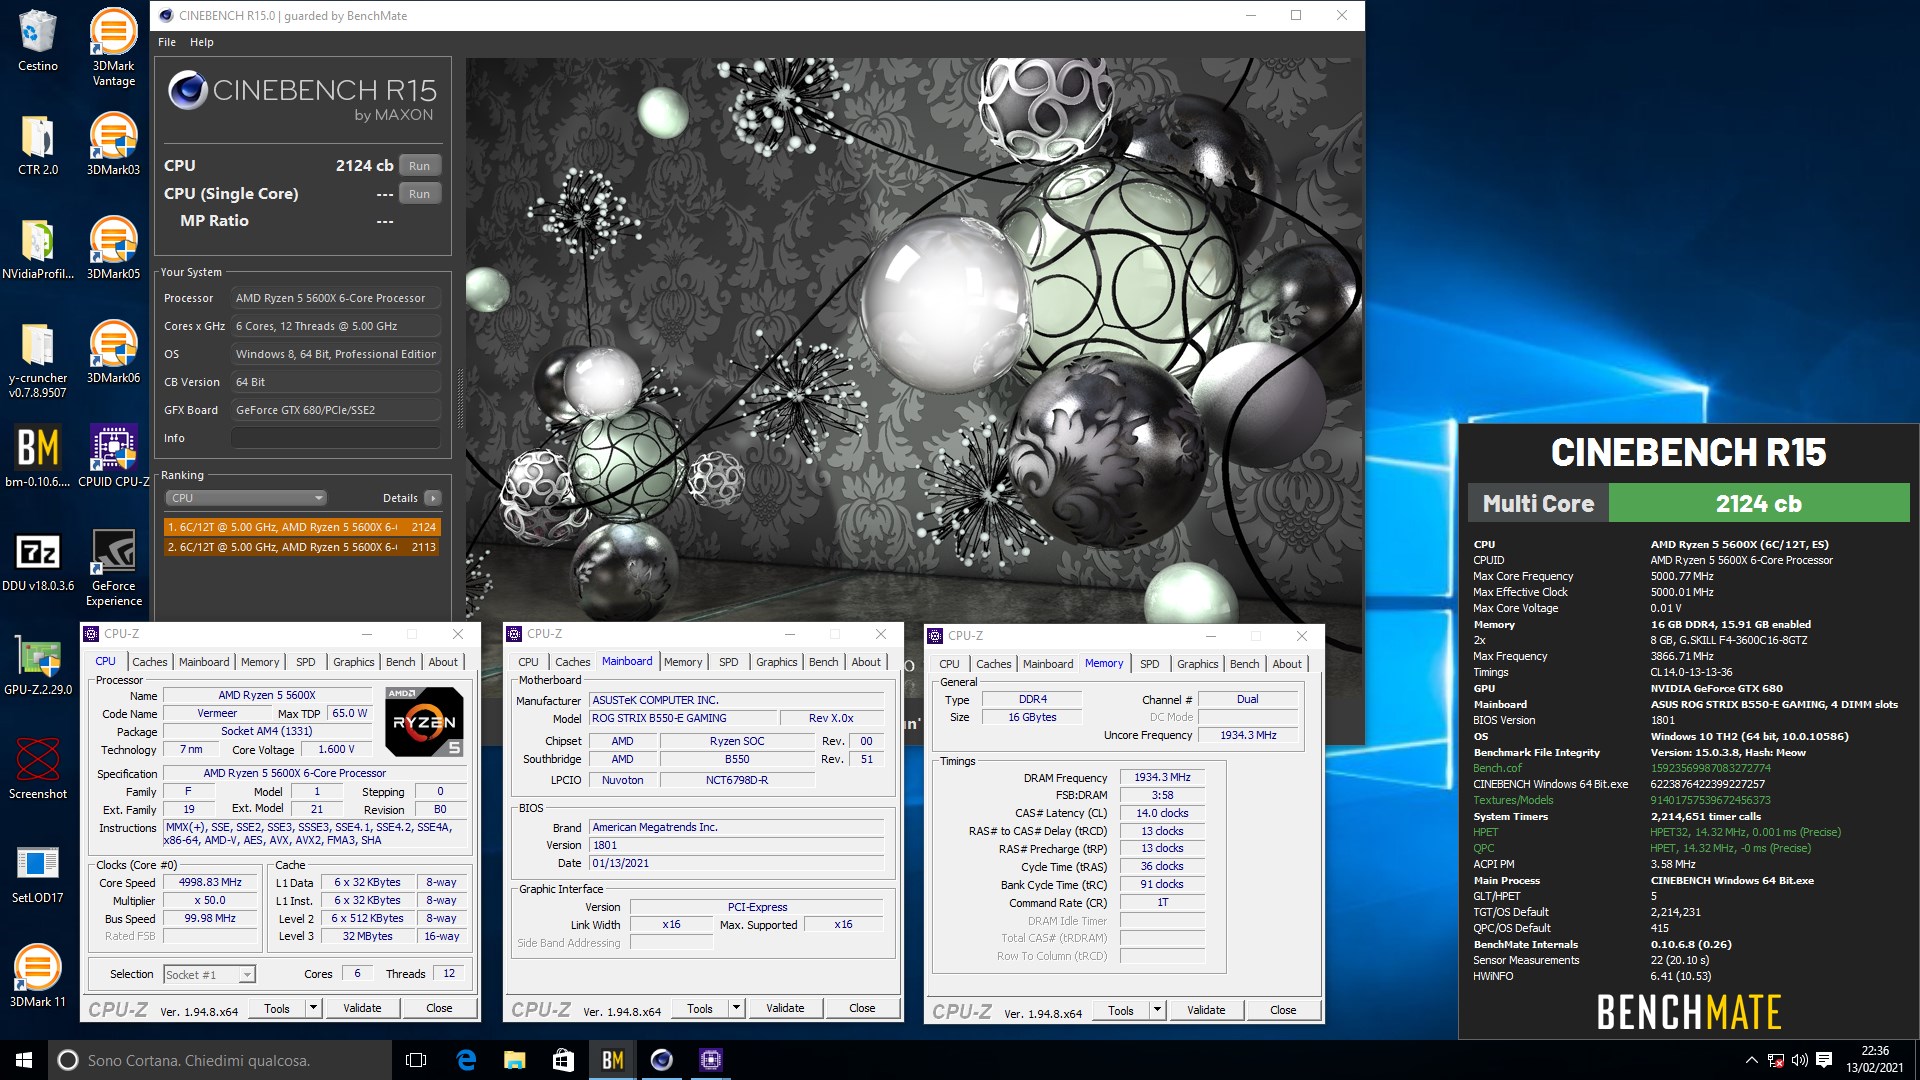Screen dimensions: 1920x1080
Task: Expand ranking Details arrow in Cinebench
Action: click(433, 498)
